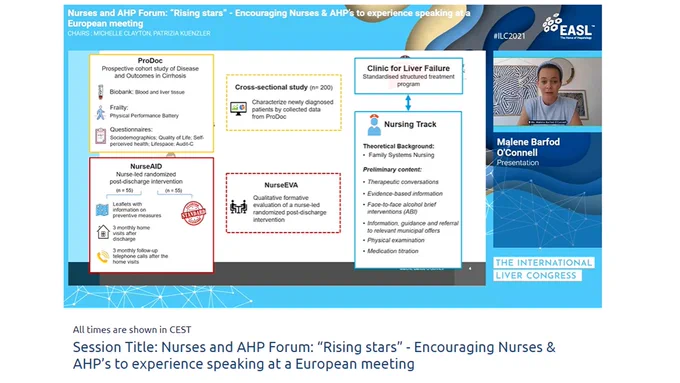The height and width of the screenshot is (383, 680).
Task: Click the 'Physical examination' bullet
Action: point(396,240)
